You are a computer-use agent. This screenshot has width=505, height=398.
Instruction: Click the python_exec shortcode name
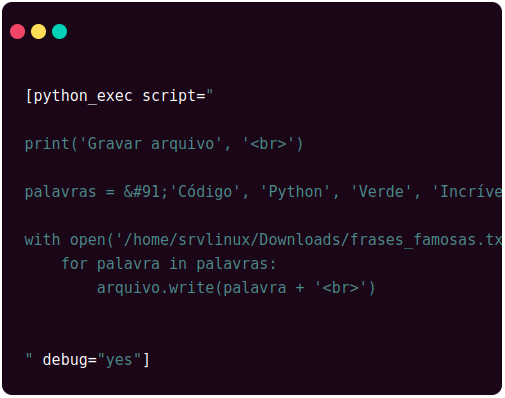click(83, 96)
